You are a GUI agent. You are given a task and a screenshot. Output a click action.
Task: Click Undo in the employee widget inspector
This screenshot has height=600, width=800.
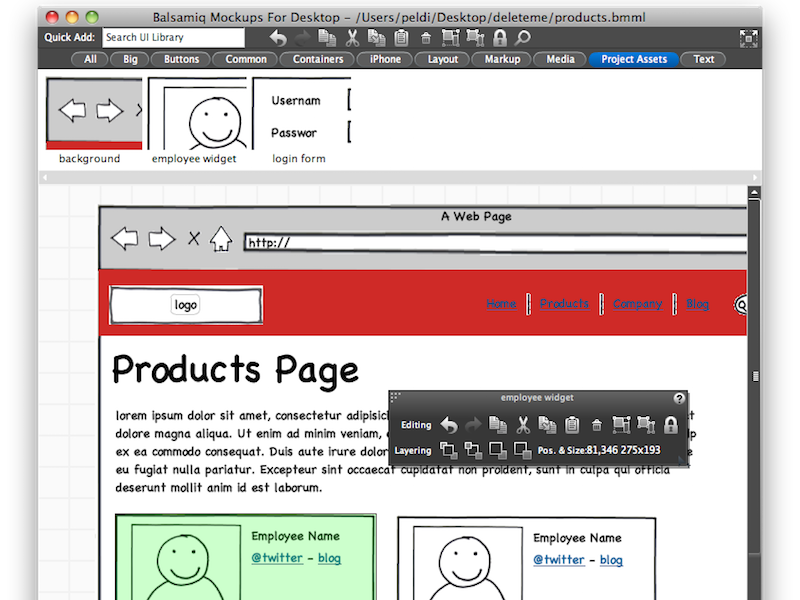(x=448, y=425)
